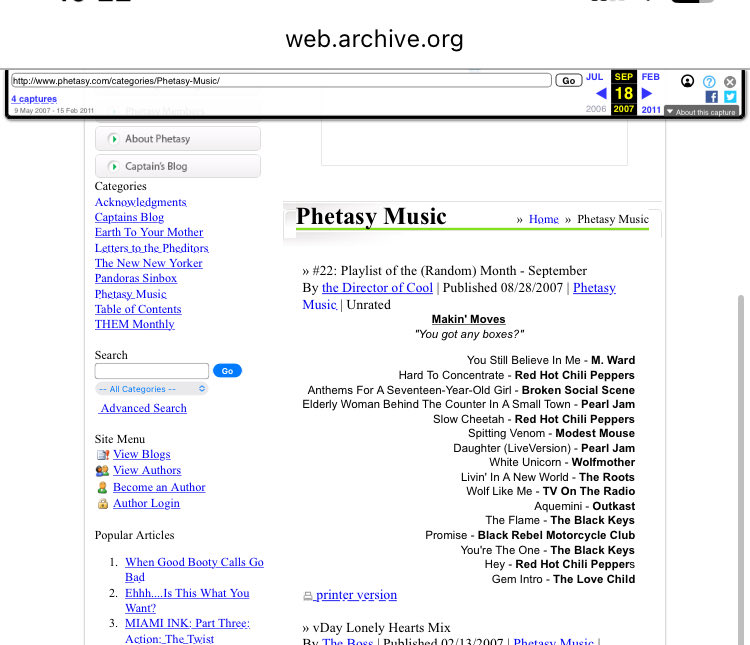Click 'Gem Intro - The Love Child' track

[563, 579]
